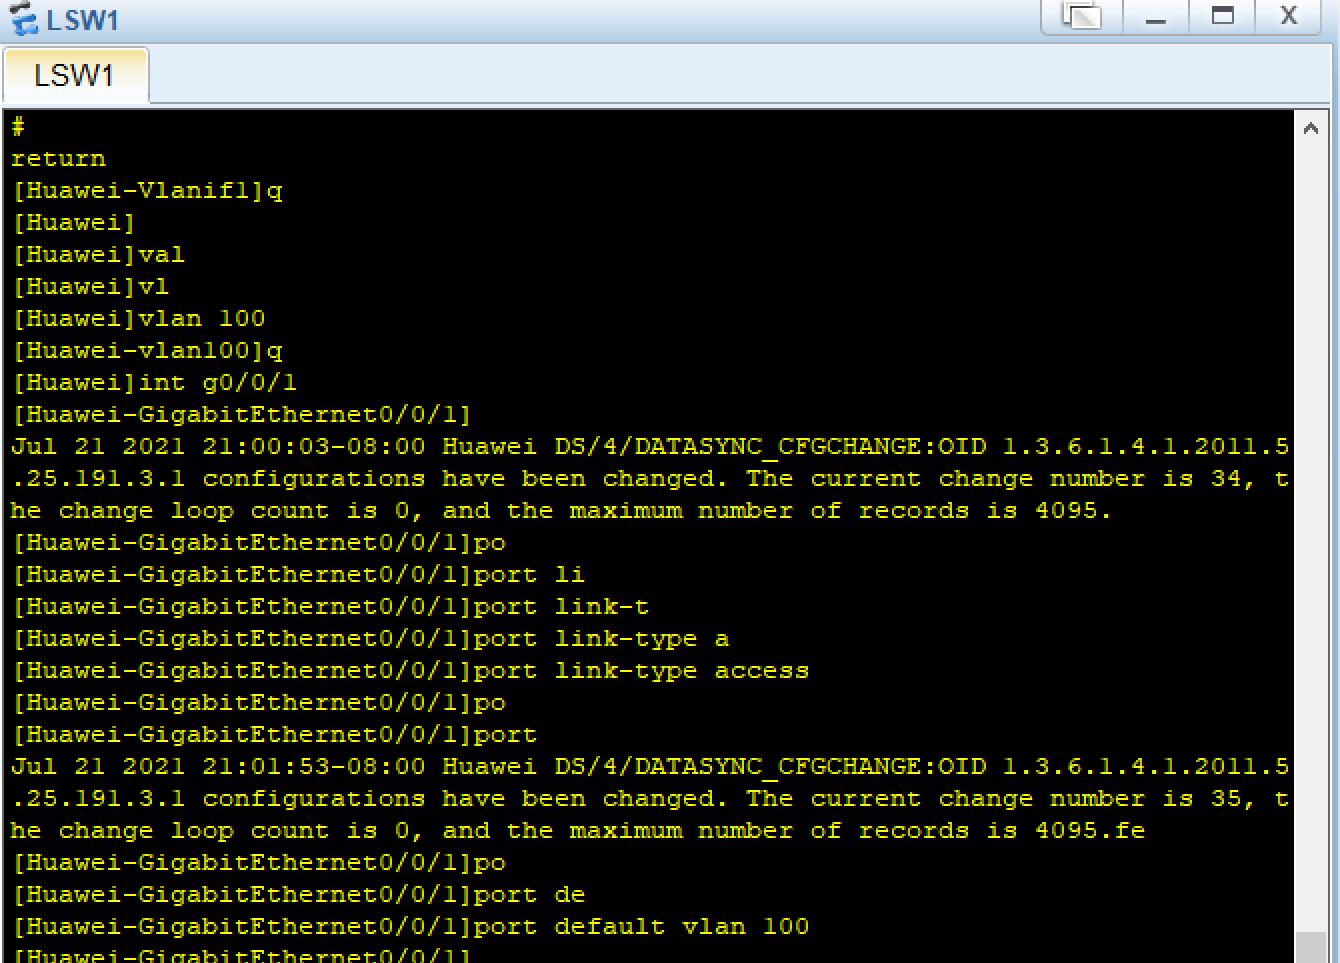Click the 'return' line in terminal
This screenshot has width=1340, height=963.
tap(58, 159)
